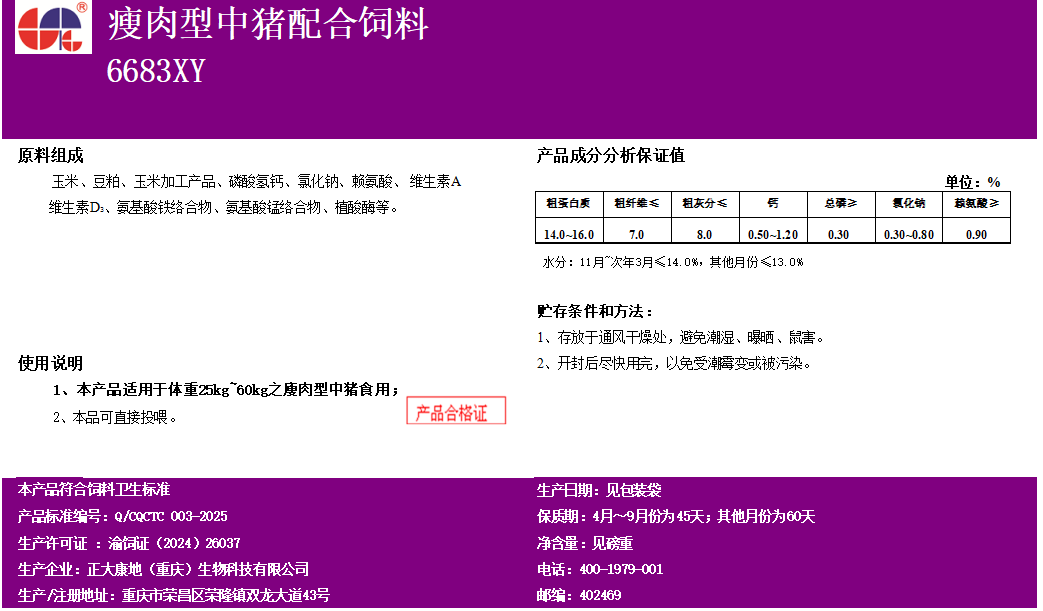Select the postal code 402469
Viewport: 1043px width, 611px height.
pos(599,595)
